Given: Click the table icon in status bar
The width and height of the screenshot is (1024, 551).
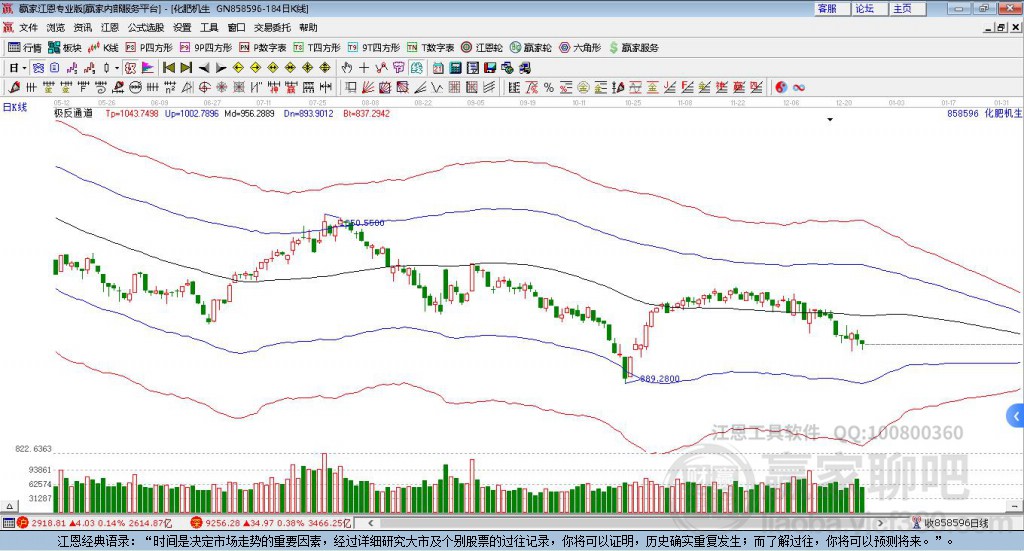Looking at the screenshot, I should click(8, 523).
